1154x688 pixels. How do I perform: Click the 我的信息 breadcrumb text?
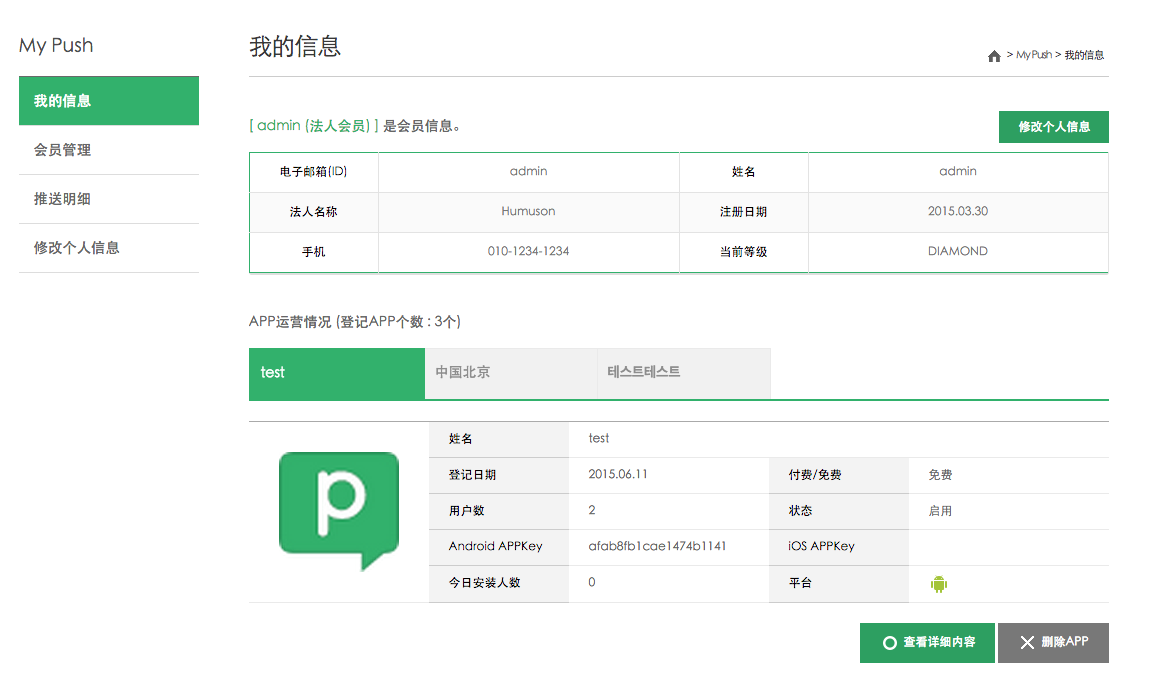(x=1084, y=55)
